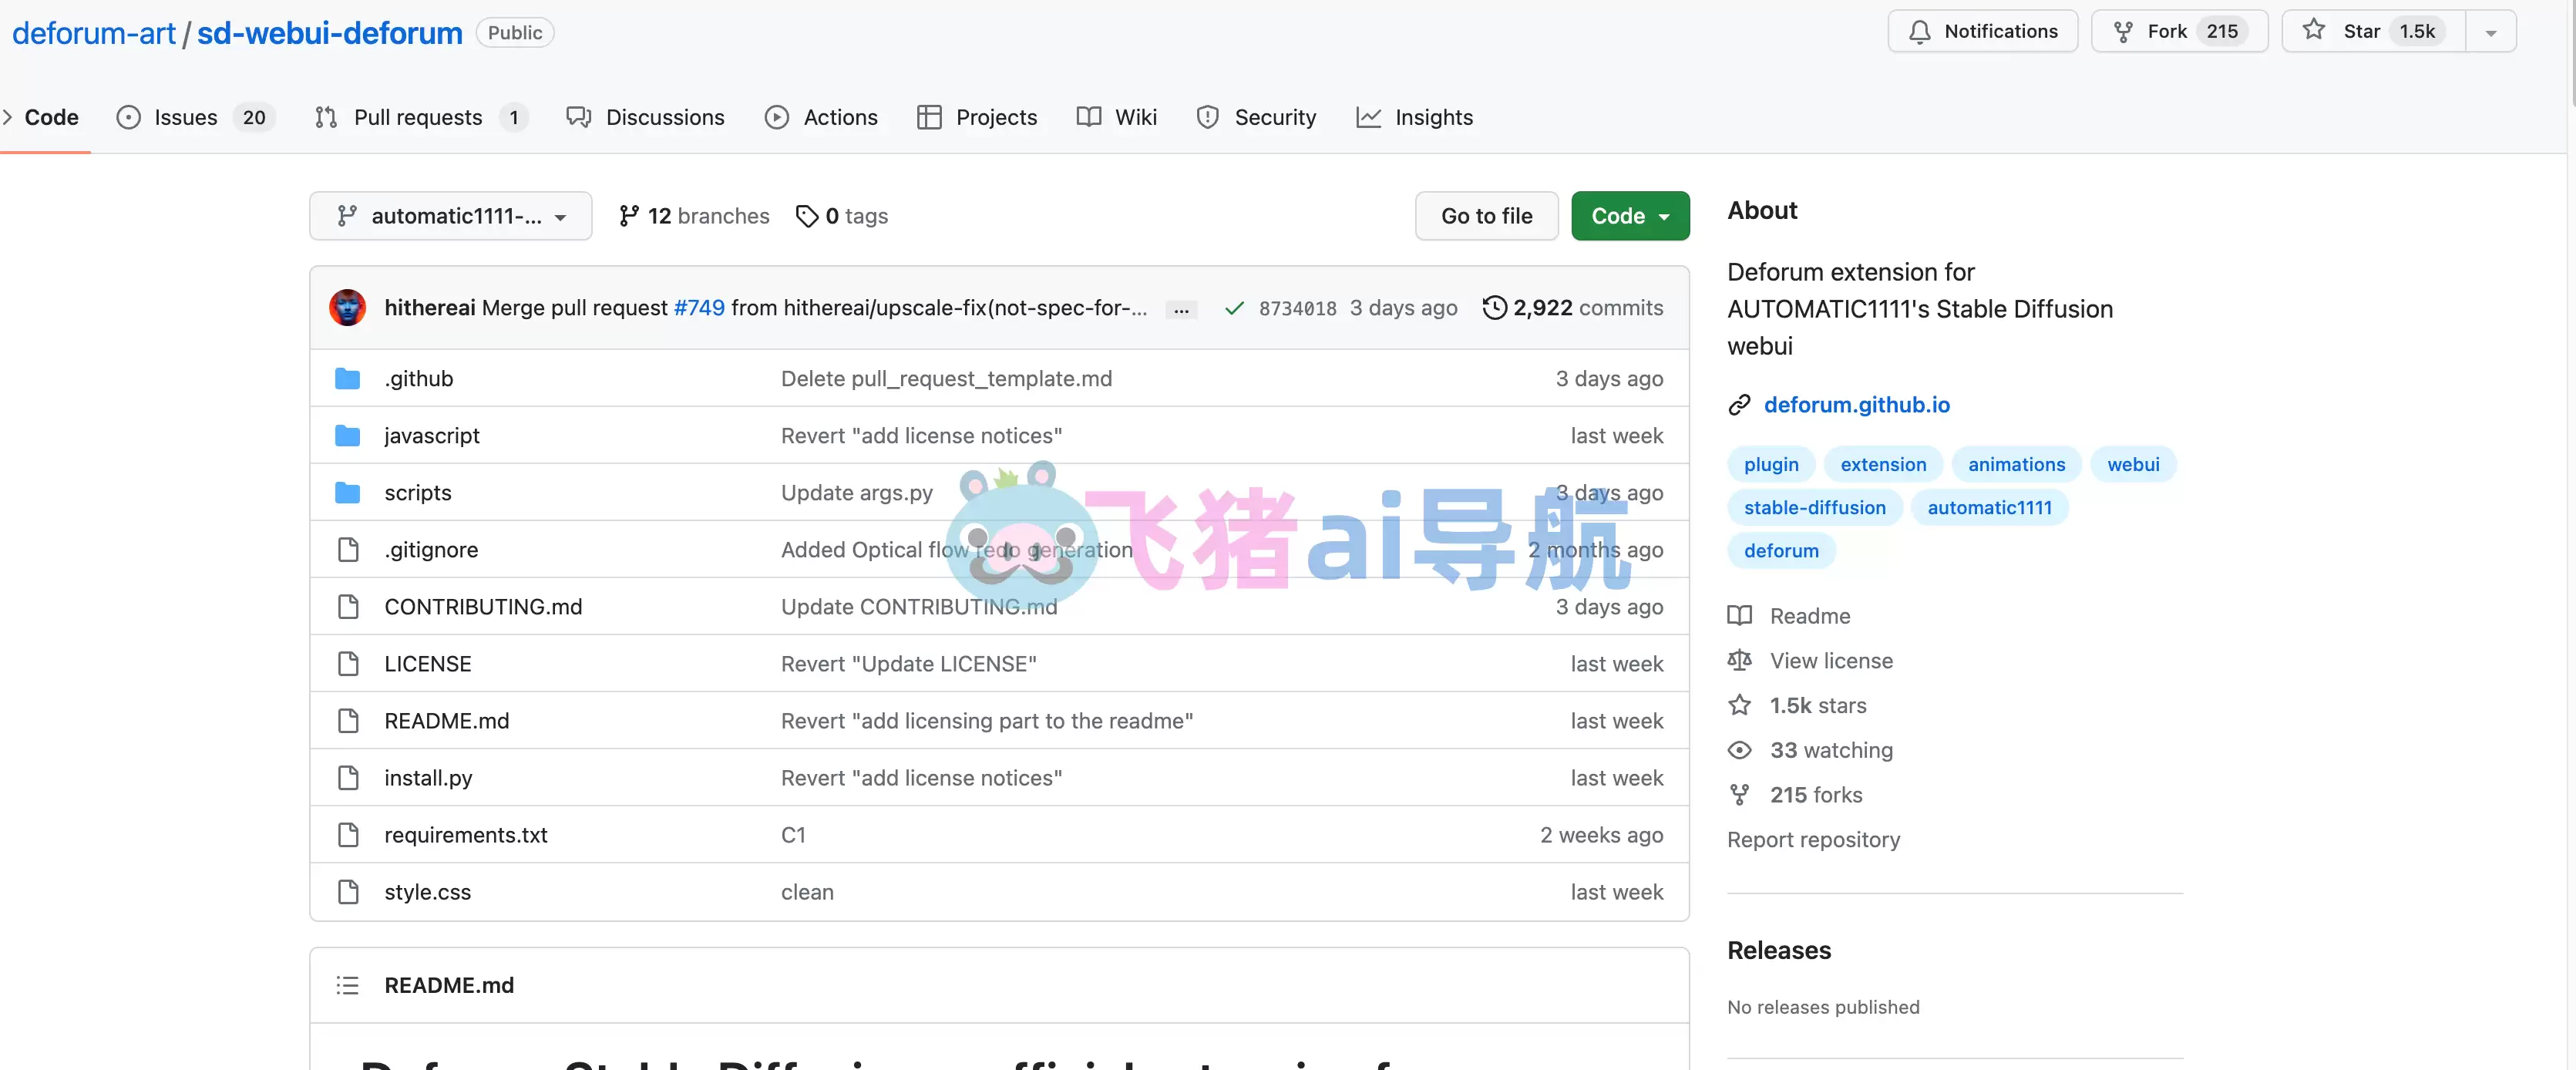Open the Star lists dropdown arrow
Screen dimensions: 2576x1070
(x=2491, y=32)
